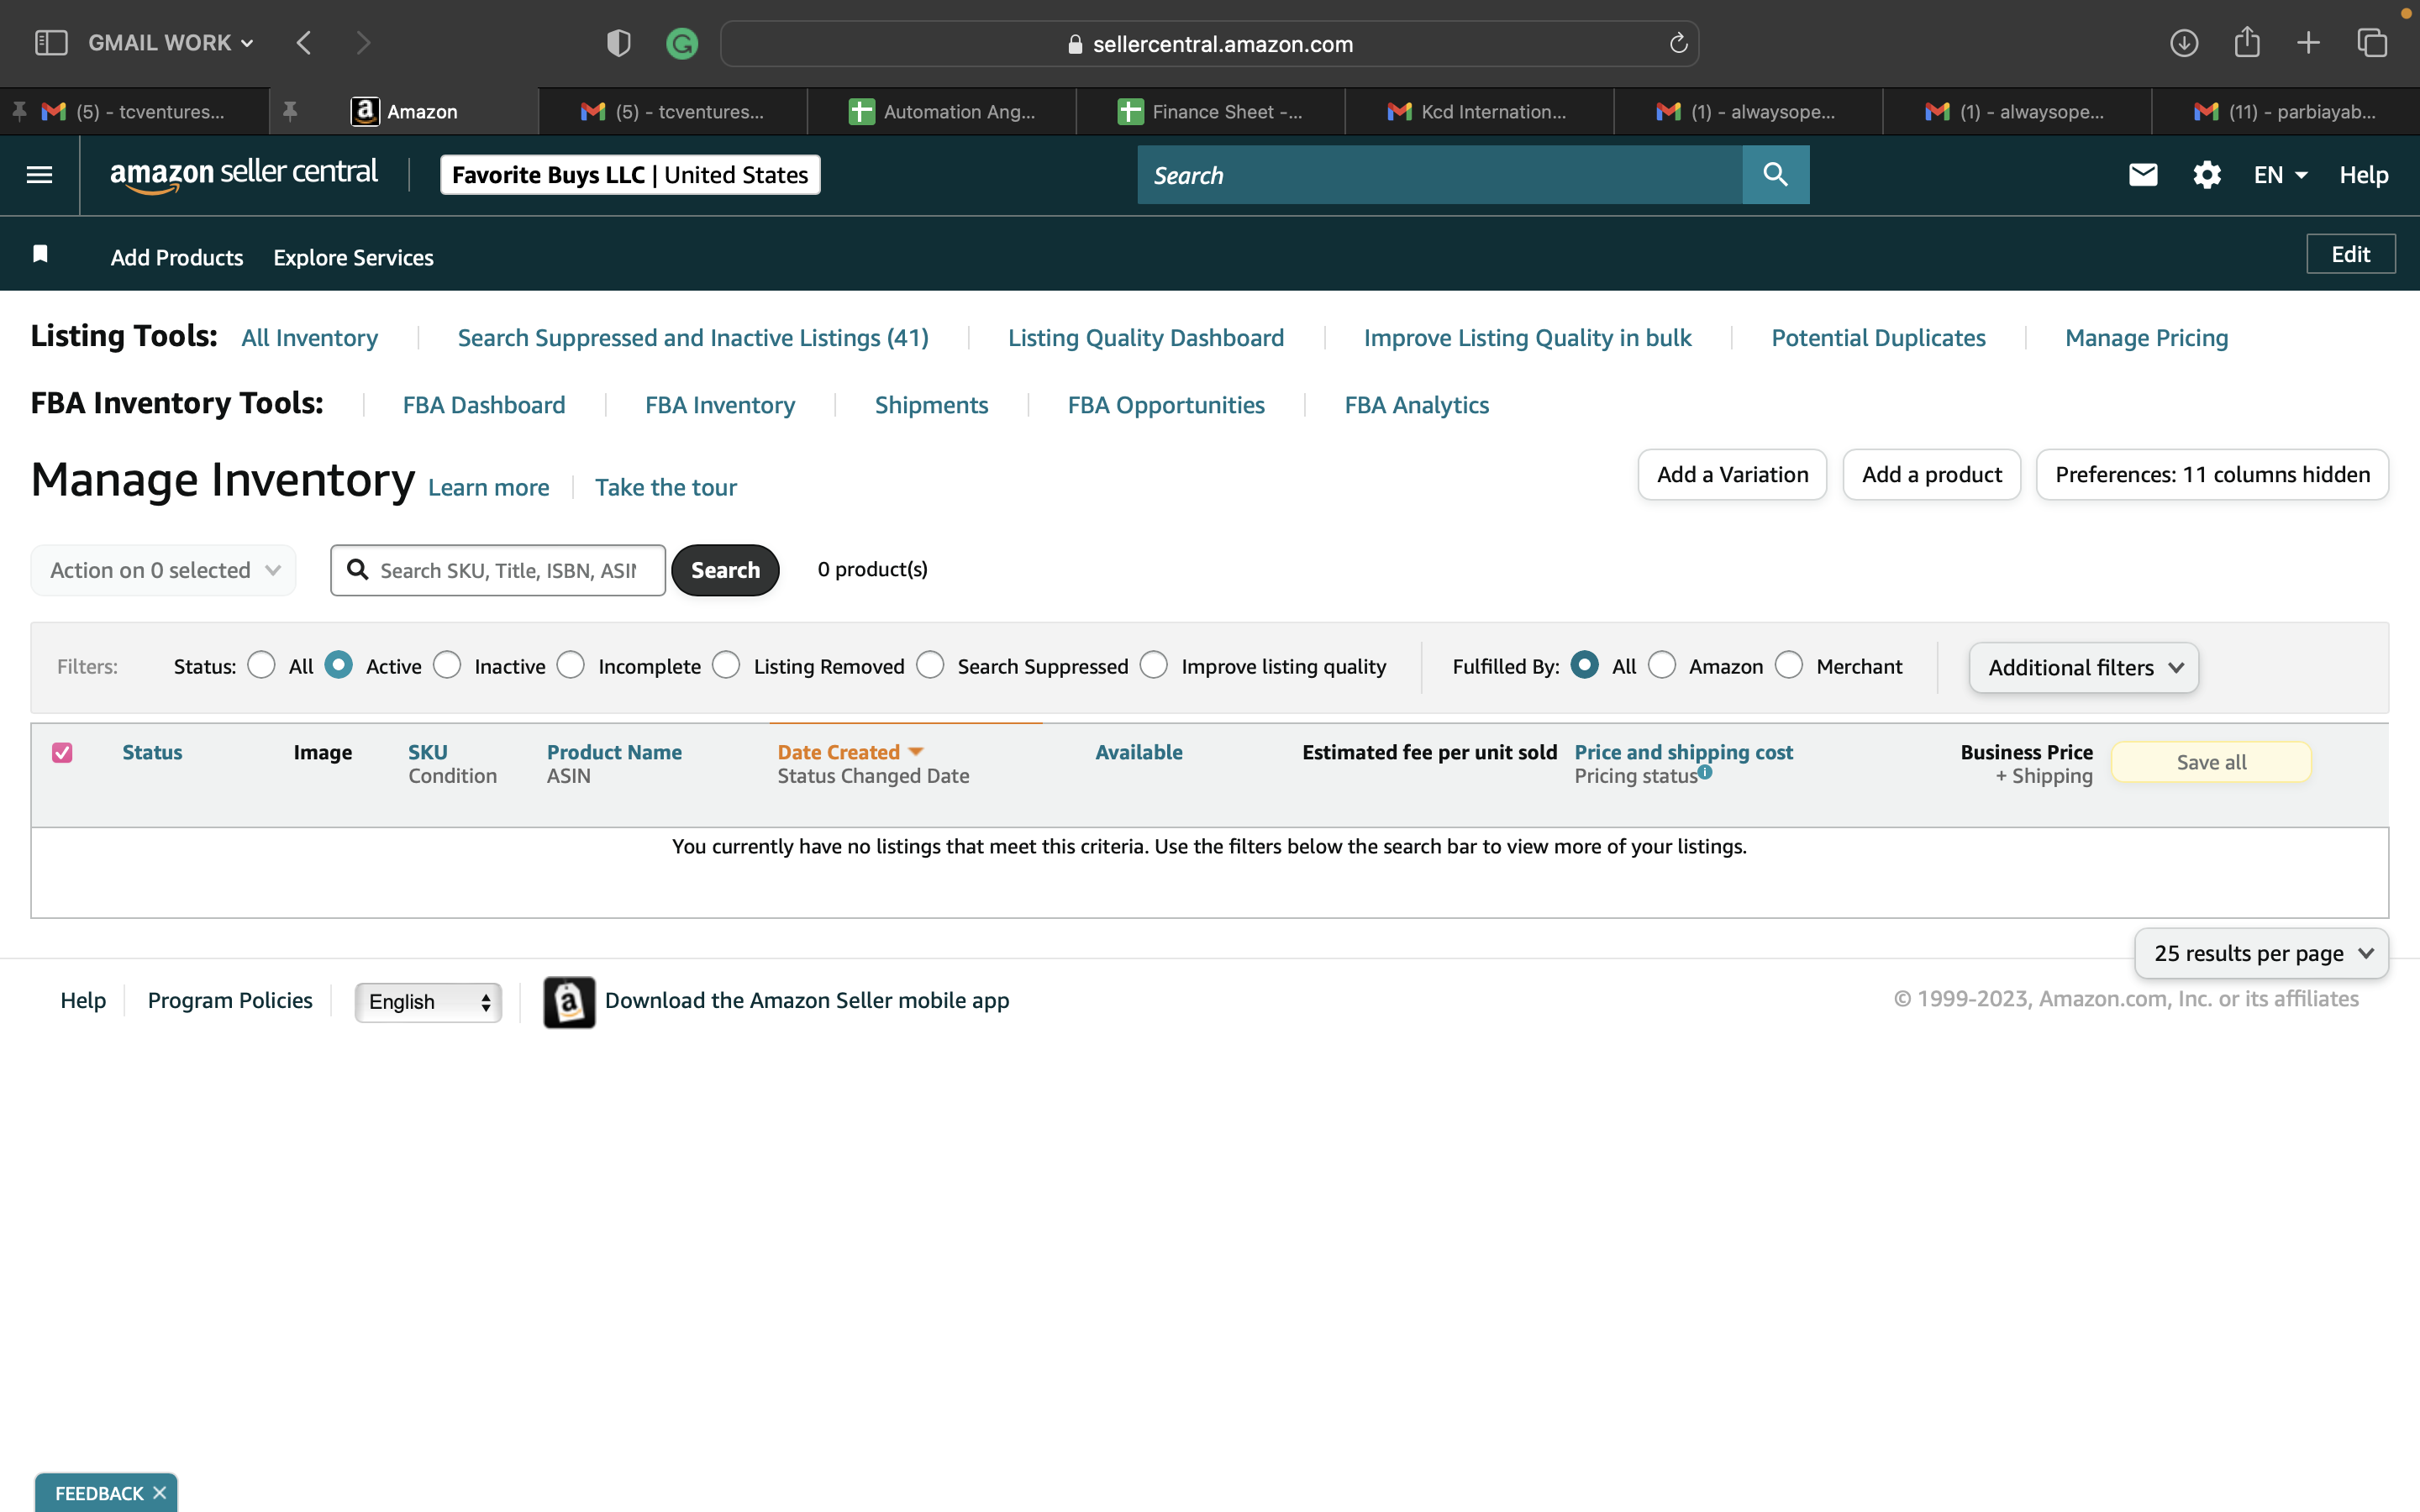The height and width of the screenshot is (1512, 2420).
Task: Select Fulfilled By All radio button
Action: point(1585,665)
